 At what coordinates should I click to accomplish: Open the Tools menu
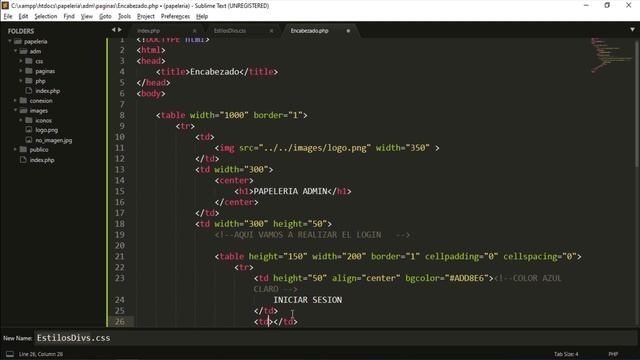pos(124,16)
